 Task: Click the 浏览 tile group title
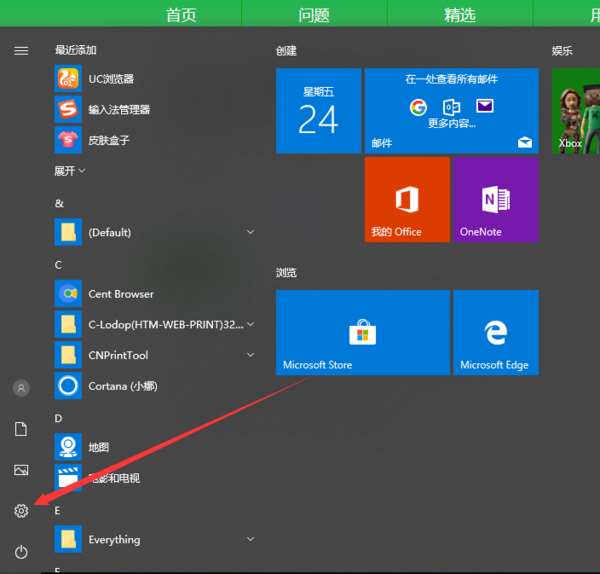286,272
